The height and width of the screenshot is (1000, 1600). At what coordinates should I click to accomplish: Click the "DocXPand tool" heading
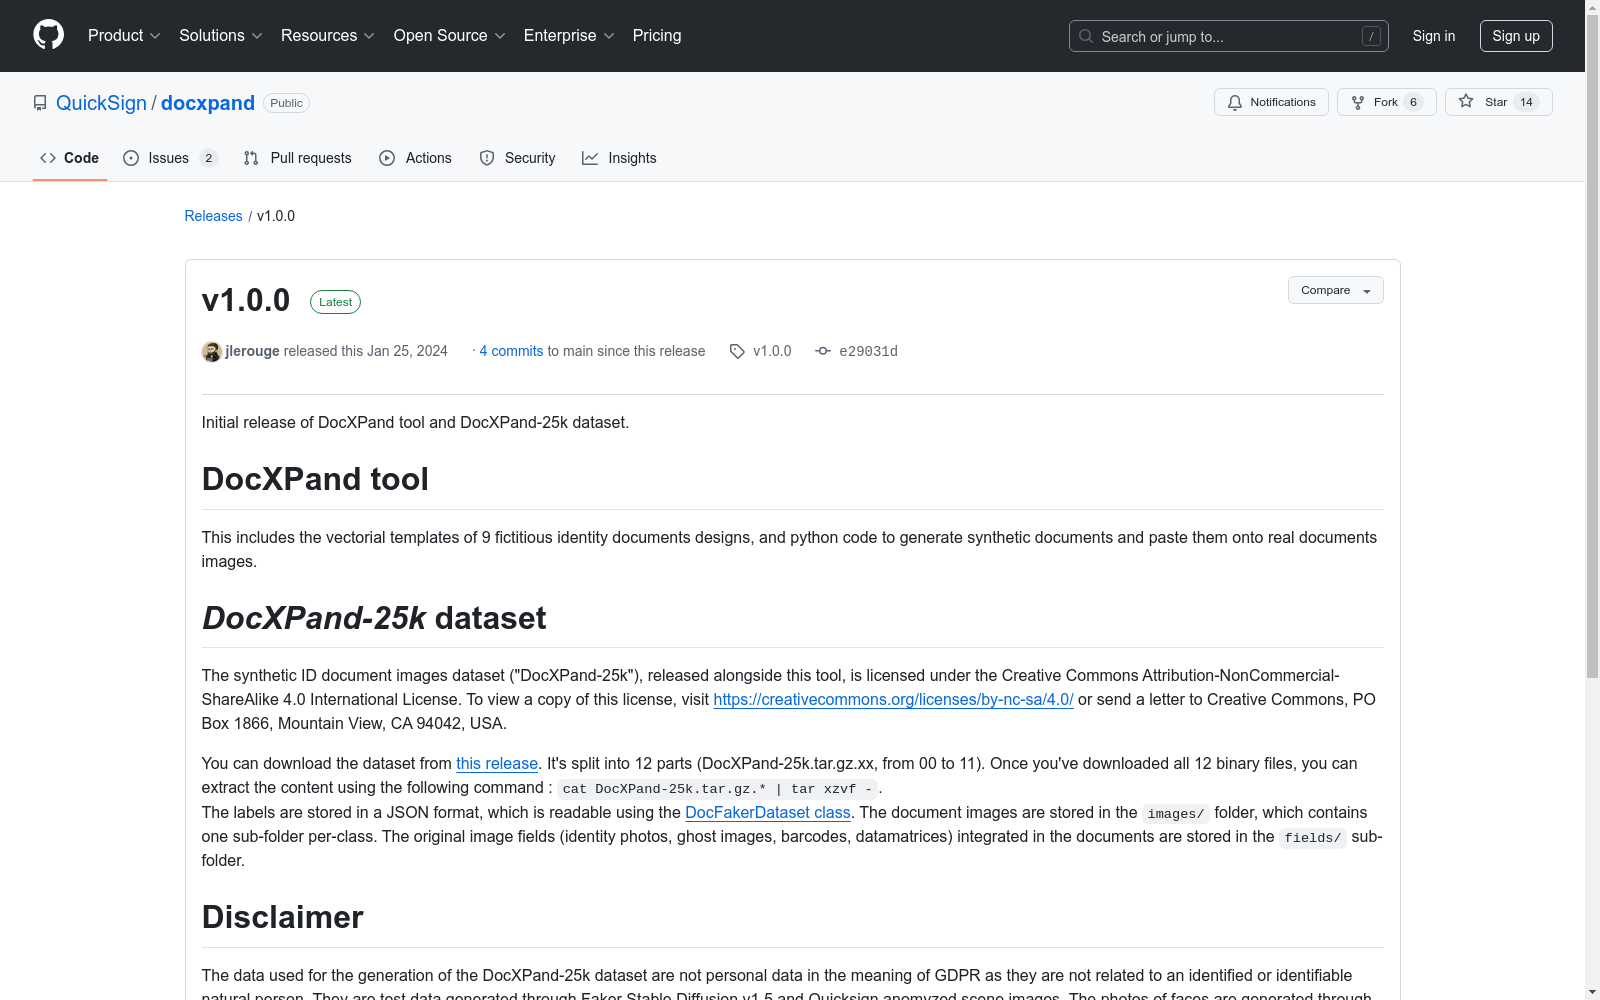point(315,479)
